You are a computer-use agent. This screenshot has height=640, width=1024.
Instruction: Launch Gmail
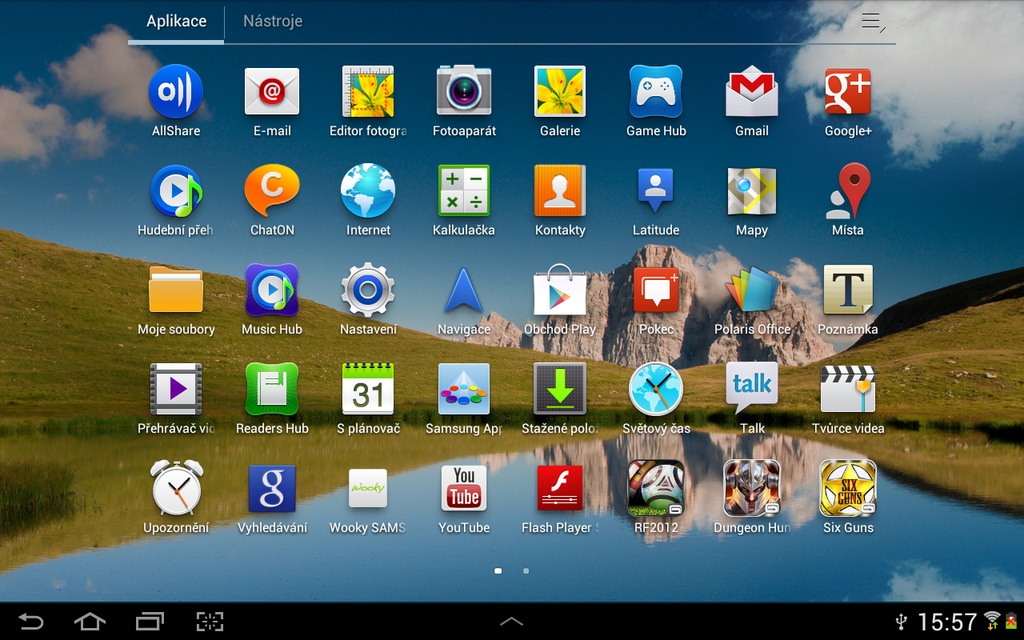pyautogui.click(x=752, y=91)
